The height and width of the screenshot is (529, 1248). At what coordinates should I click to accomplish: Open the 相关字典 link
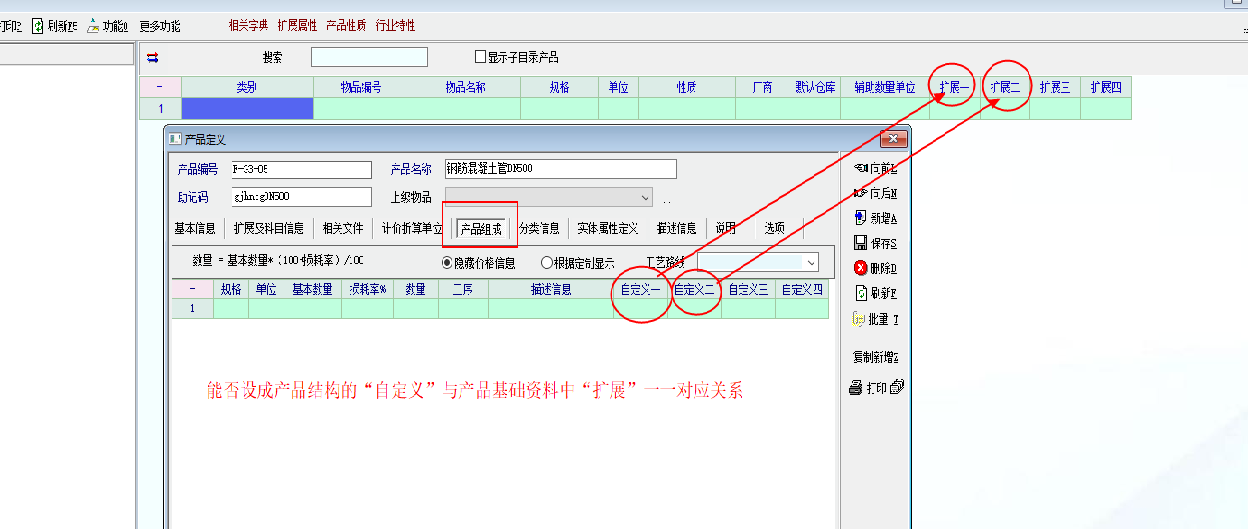pos(248,26)
